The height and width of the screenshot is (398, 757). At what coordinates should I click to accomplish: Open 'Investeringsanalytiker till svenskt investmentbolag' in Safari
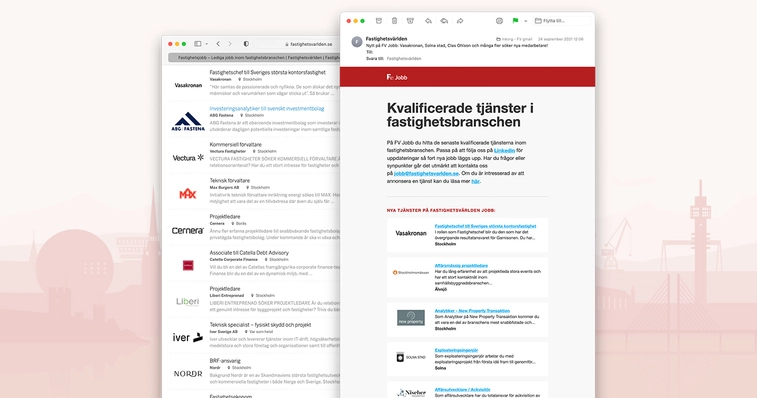[267, 109]
